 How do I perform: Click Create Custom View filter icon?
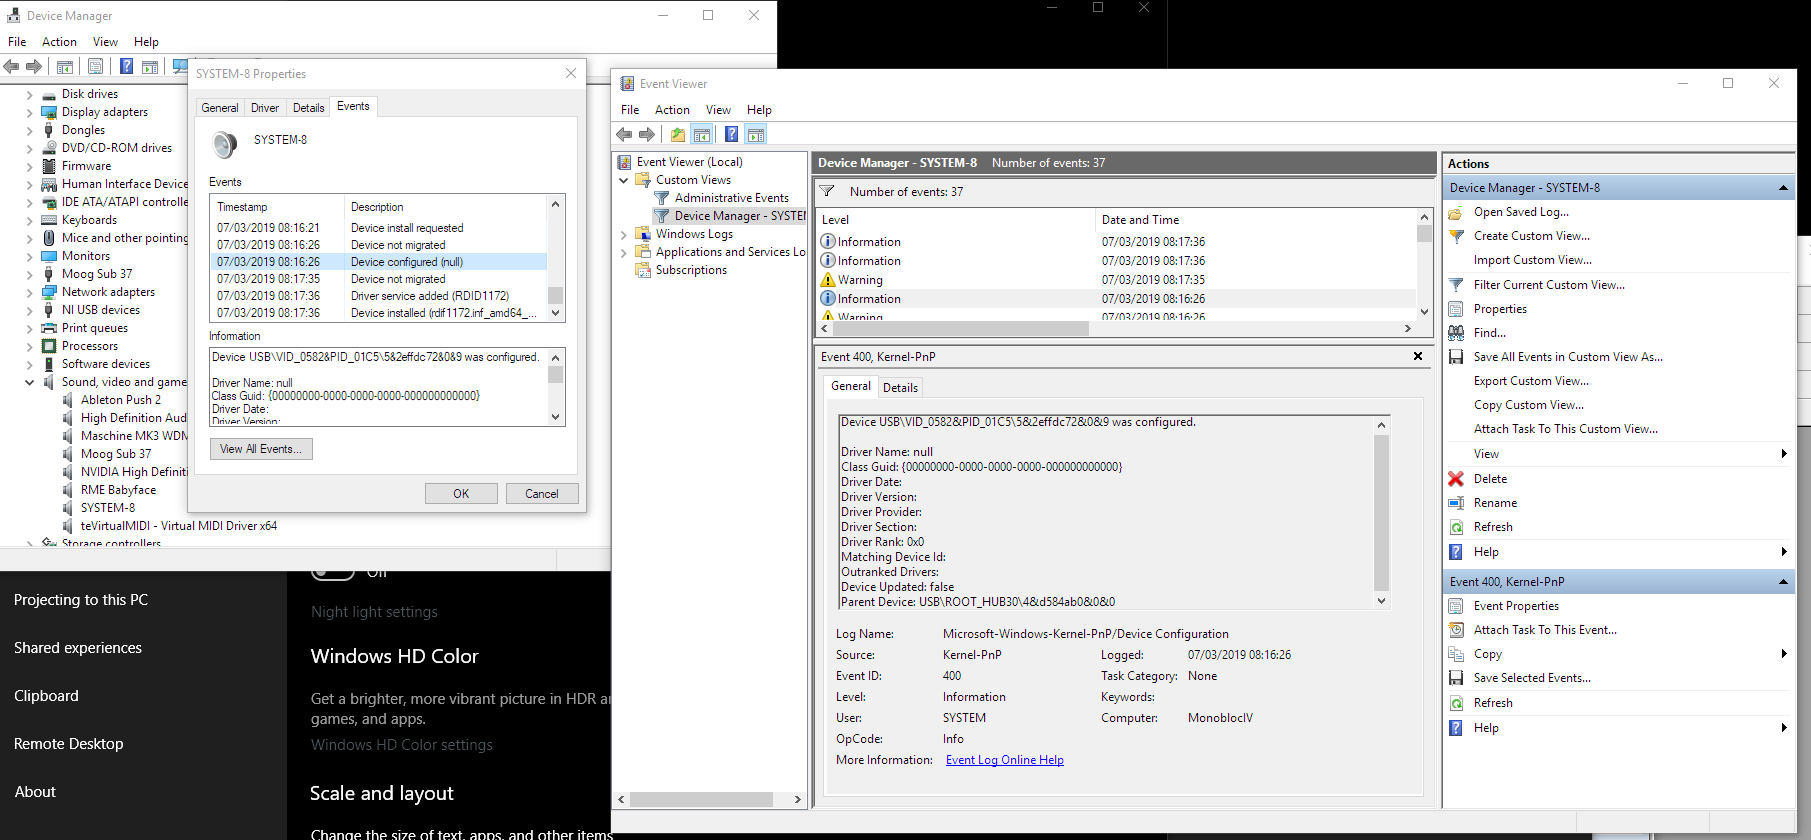(x=1456, y=236)
